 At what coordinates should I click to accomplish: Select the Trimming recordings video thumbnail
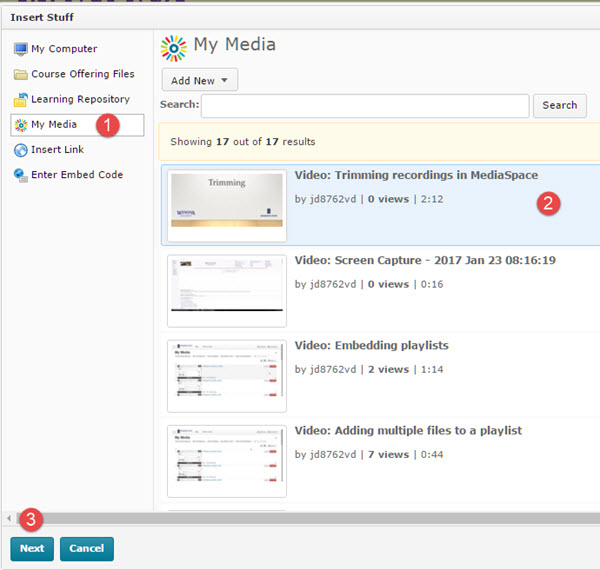228,206
